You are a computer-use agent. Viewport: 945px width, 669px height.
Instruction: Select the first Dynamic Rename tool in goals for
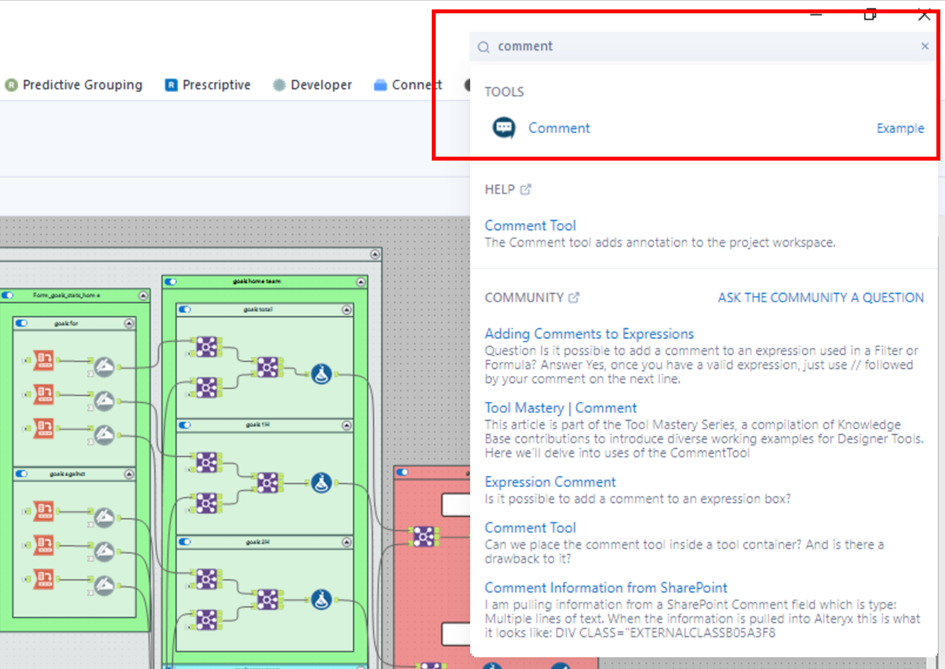tap(104, 366)
